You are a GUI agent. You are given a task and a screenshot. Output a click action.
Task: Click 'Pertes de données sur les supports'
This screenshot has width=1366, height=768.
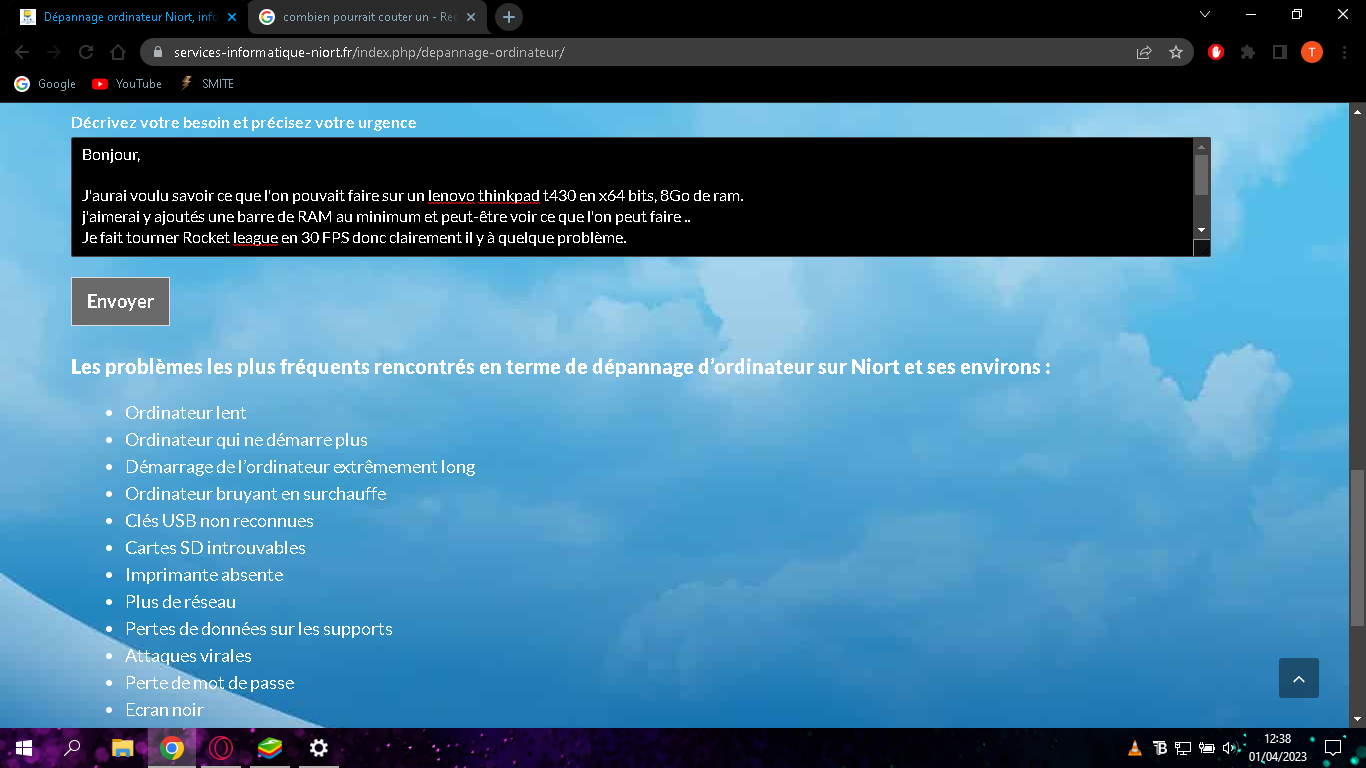tap(258, 628)
